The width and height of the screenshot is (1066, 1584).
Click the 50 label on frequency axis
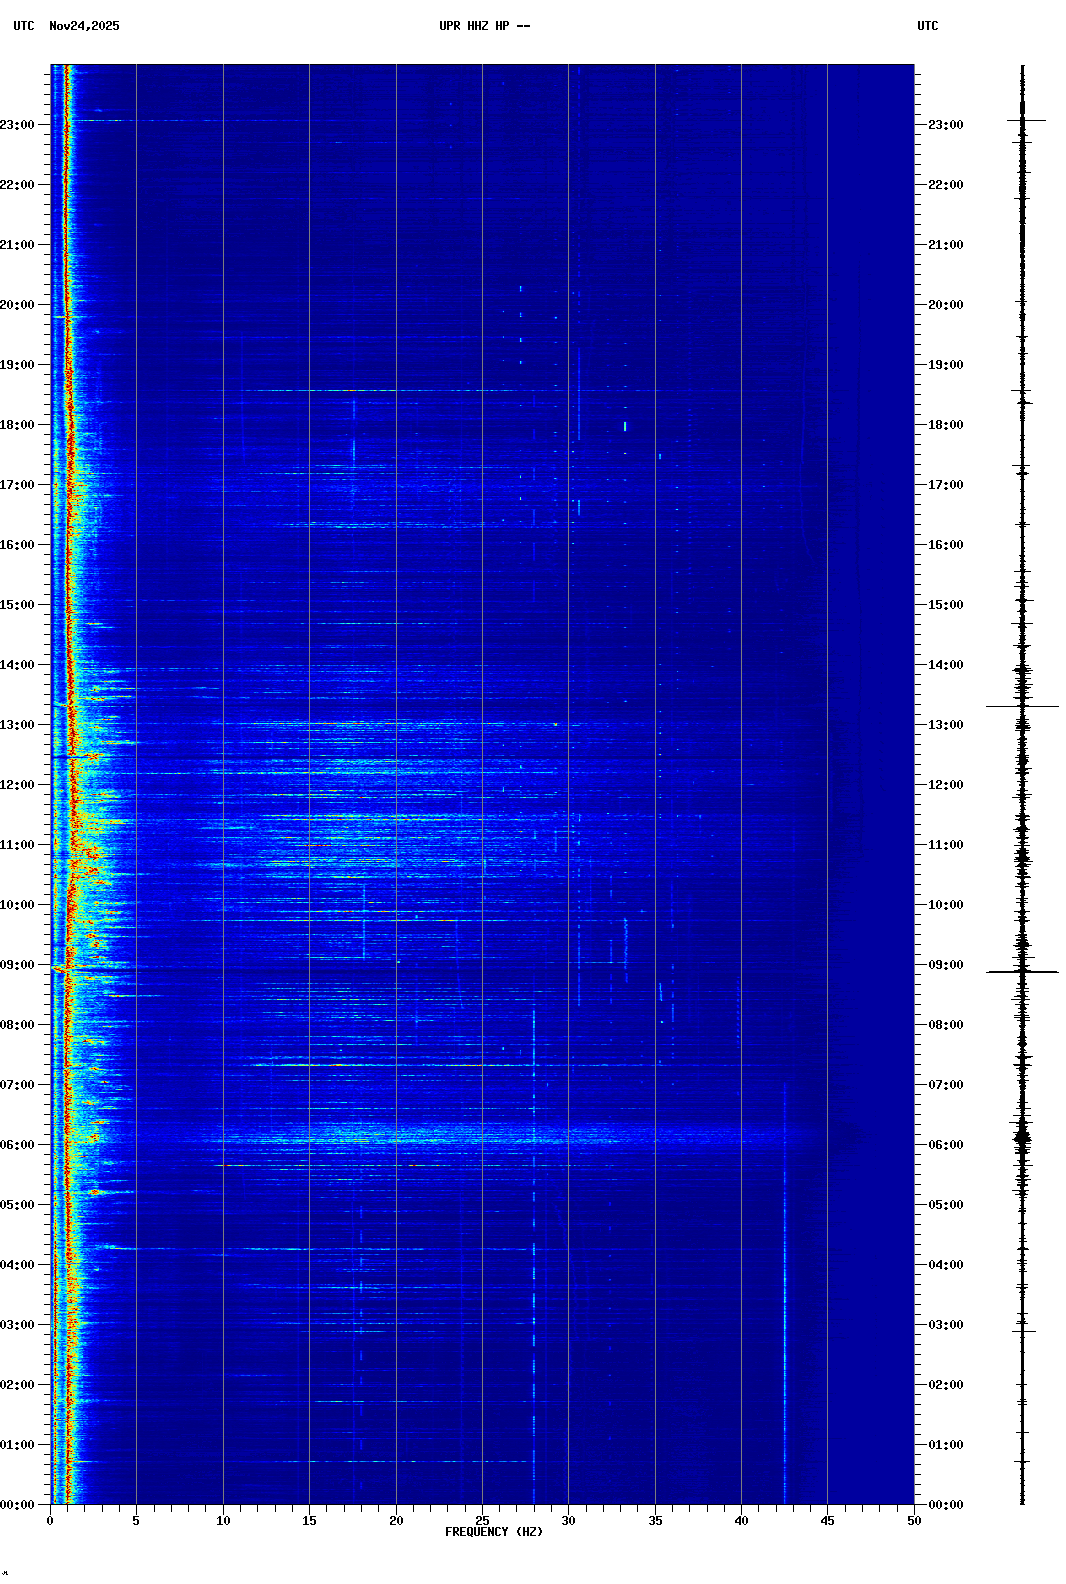[914, 1520]
